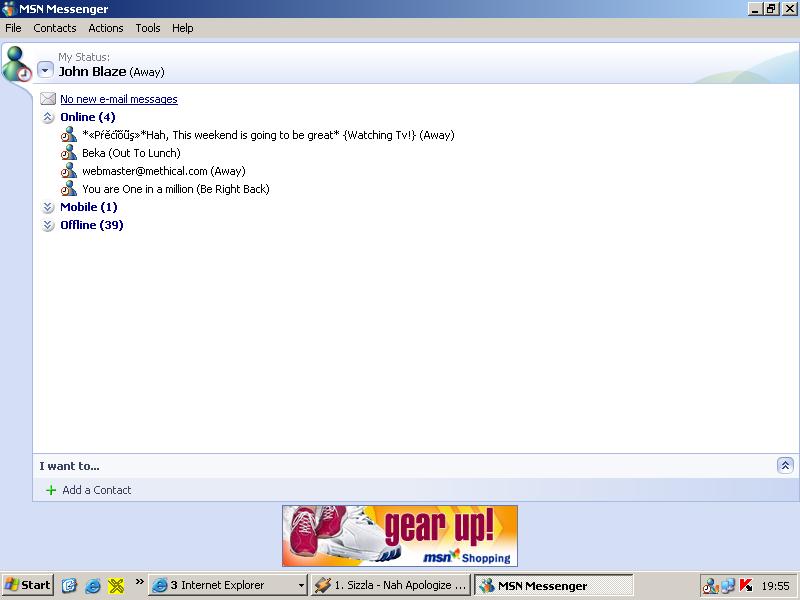Click the John Blaze (Away) display name
800x600 pixels.
click(x=111, y=71)
